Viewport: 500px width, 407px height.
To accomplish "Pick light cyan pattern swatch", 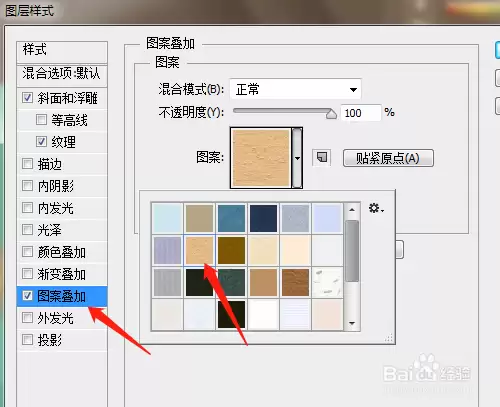I will coord(167,218).
